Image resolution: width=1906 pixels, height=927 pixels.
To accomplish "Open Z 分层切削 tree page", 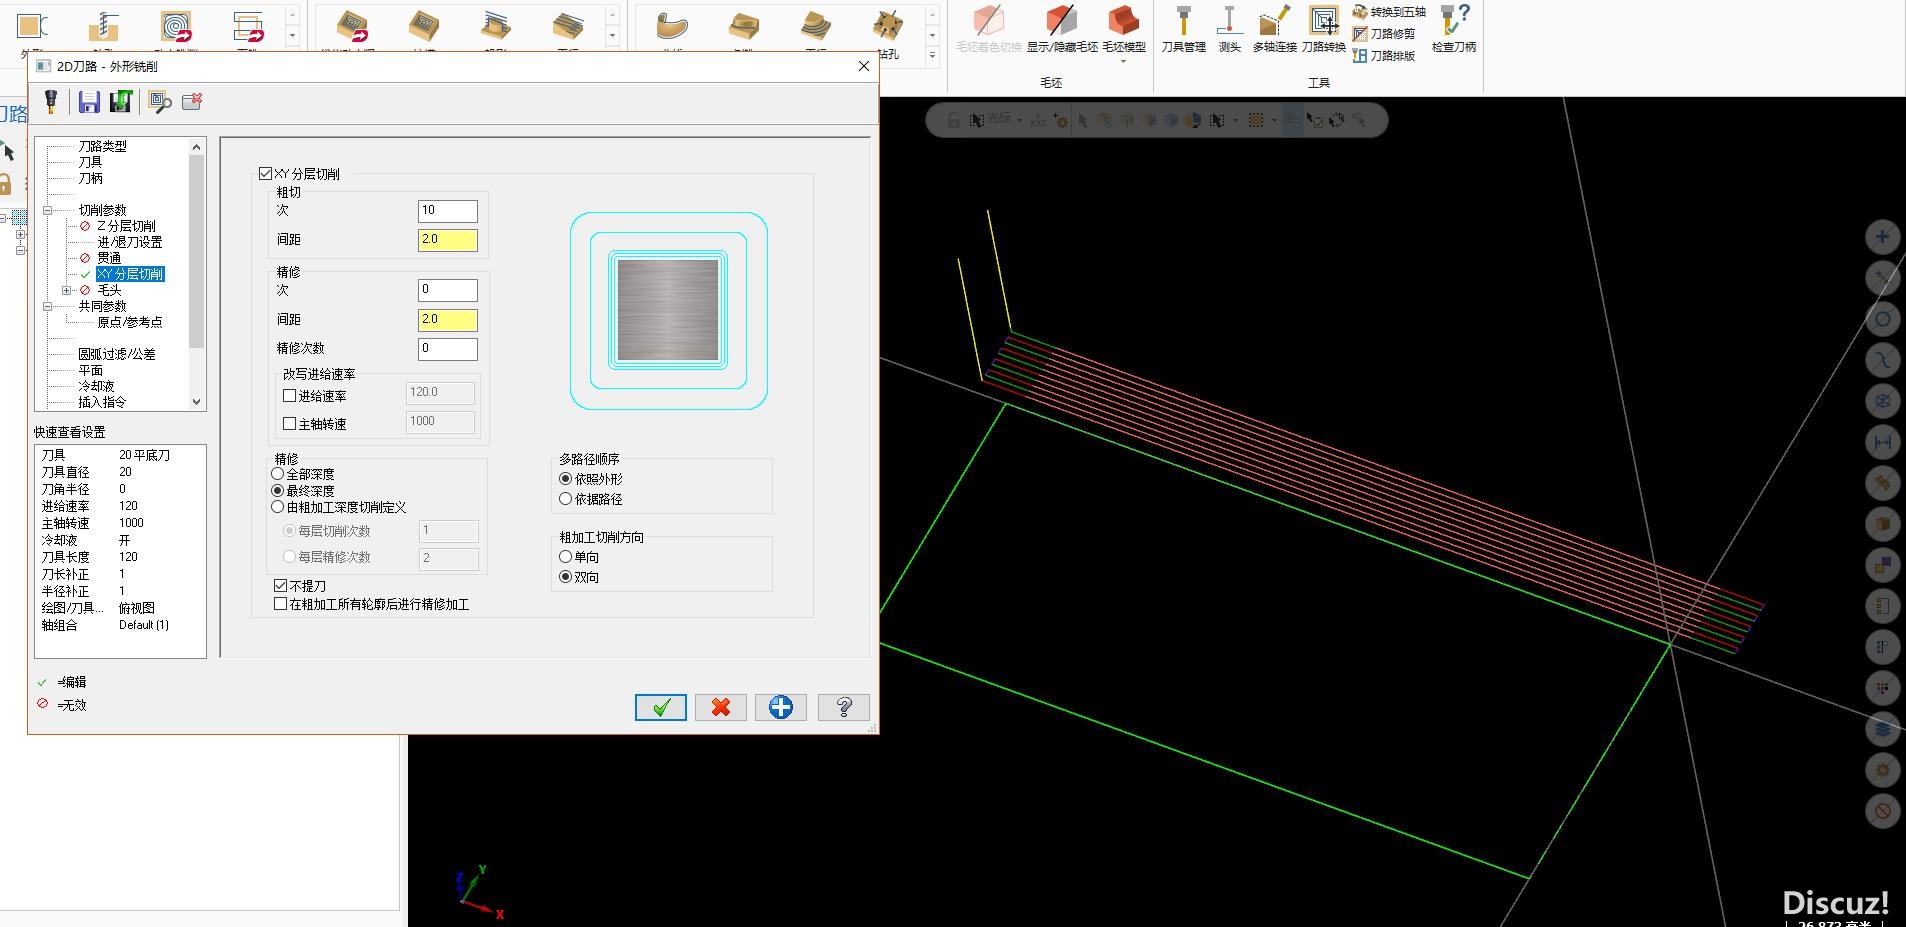I will coord(126,226).
